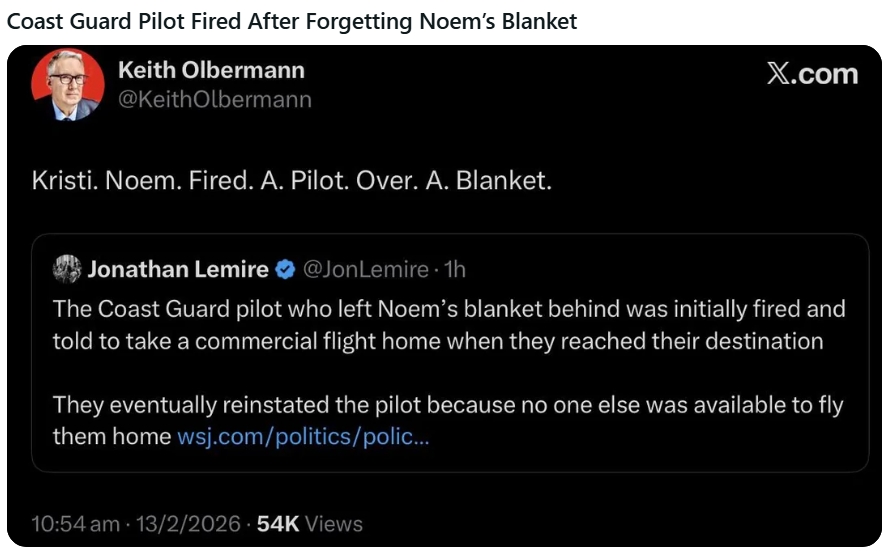890x553 pixels.
Task: Open the Keith Olbermann display name
Action: point(211,70)
